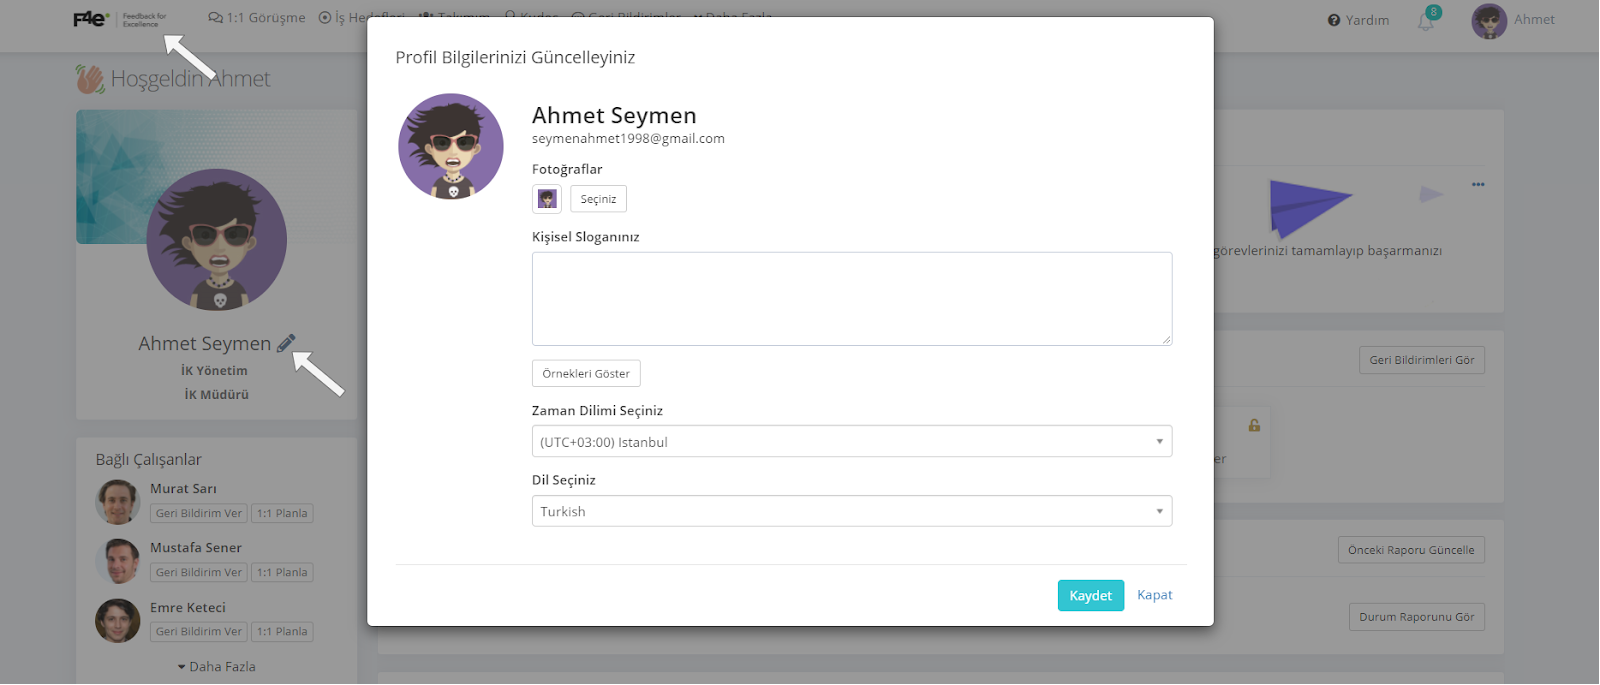Click the orange unlock icon
The width and height of the screenshot is (1600, 685).
point(1254,426)
